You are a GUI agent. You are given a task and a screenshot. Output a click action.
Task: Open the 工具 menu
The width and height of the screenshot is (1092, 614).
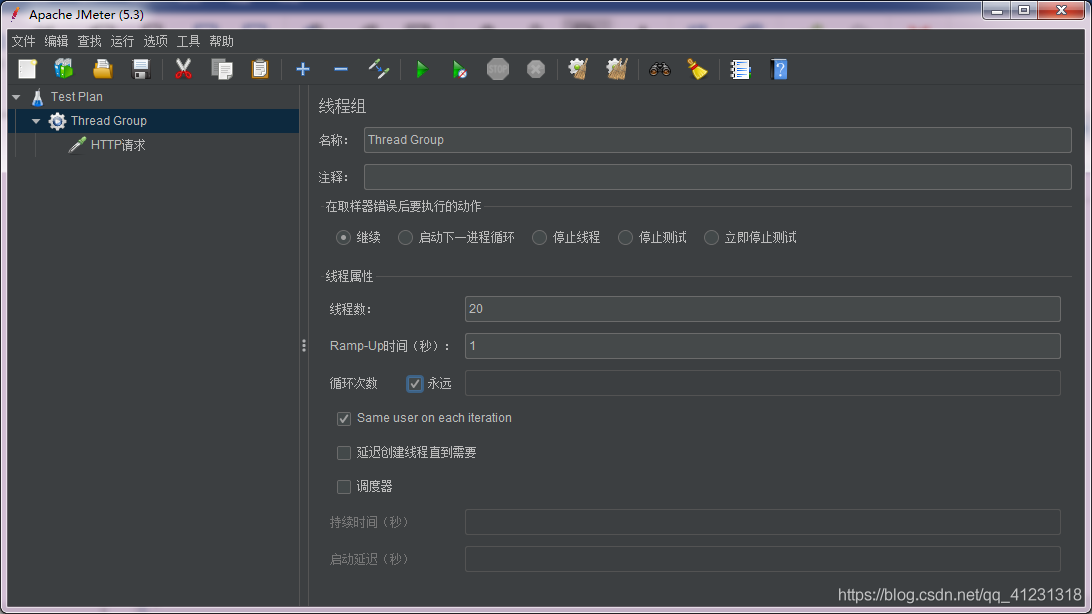point(188,41)
